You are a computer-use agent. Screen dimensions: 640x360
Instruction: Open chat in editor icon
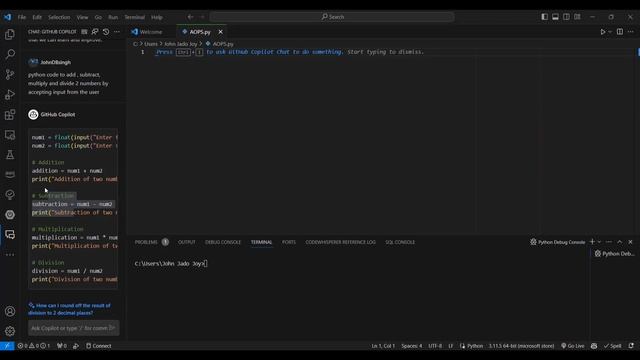(x=95, y=32)
